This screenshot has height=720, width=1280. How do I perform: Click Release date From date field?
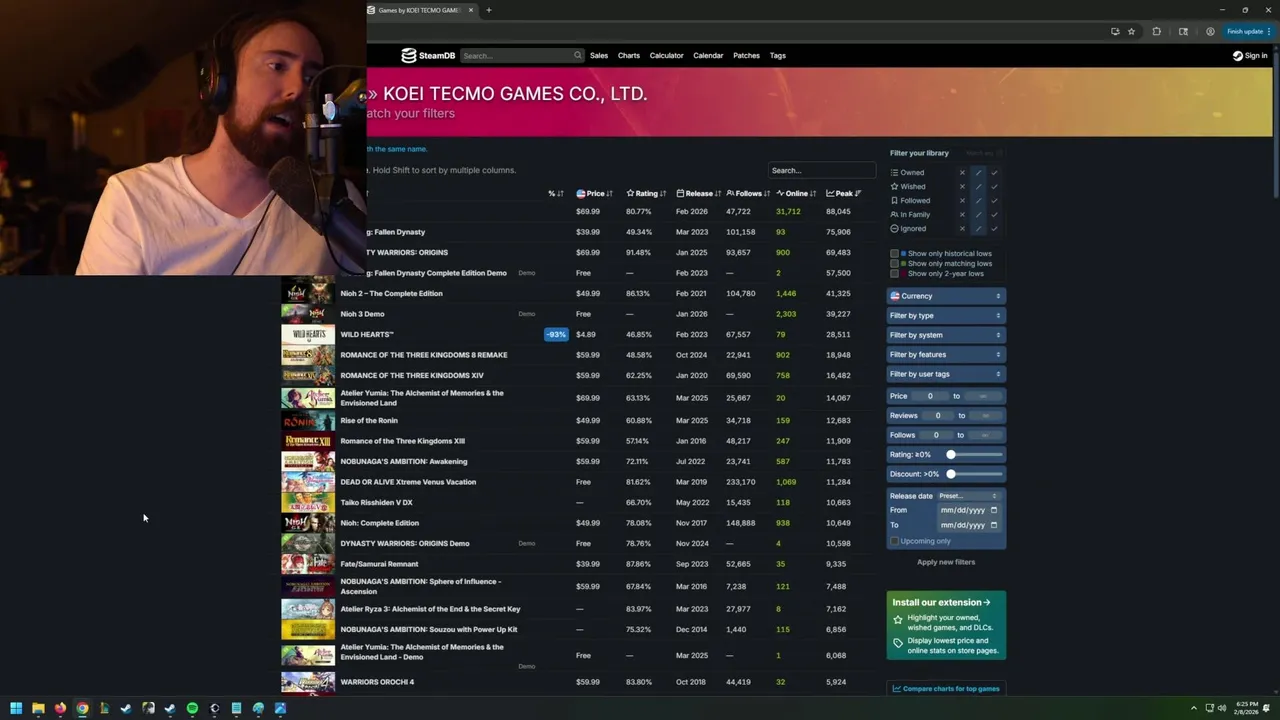(968, 510)
